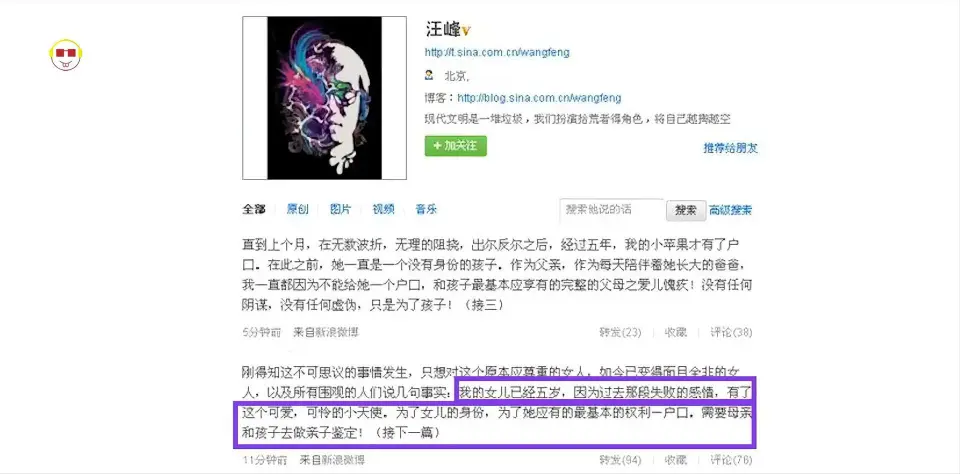Click 收藏 on the first post
The height and width of the screenshot is (474, 960).
pyautogui.click(x=676, y=333)
